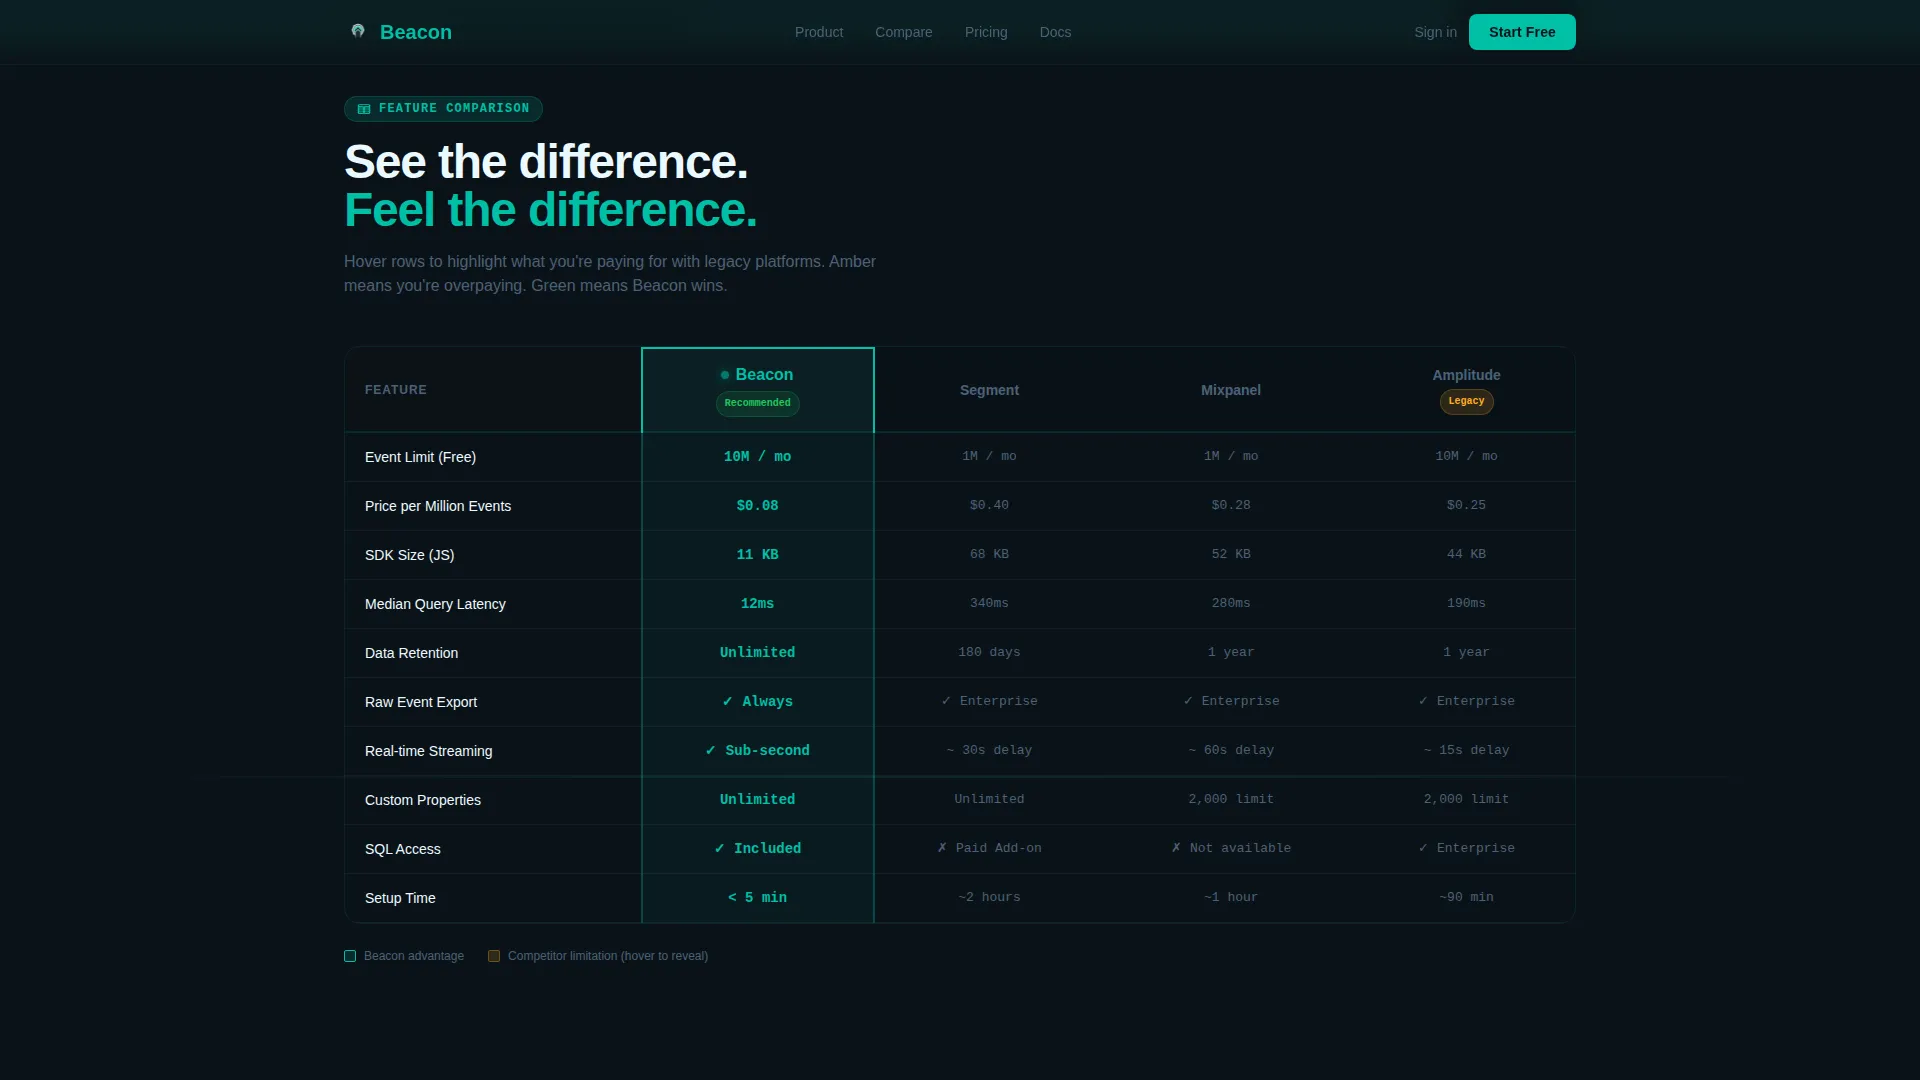Click Mixpanel's 52 KB cell

coord(1231,555)
